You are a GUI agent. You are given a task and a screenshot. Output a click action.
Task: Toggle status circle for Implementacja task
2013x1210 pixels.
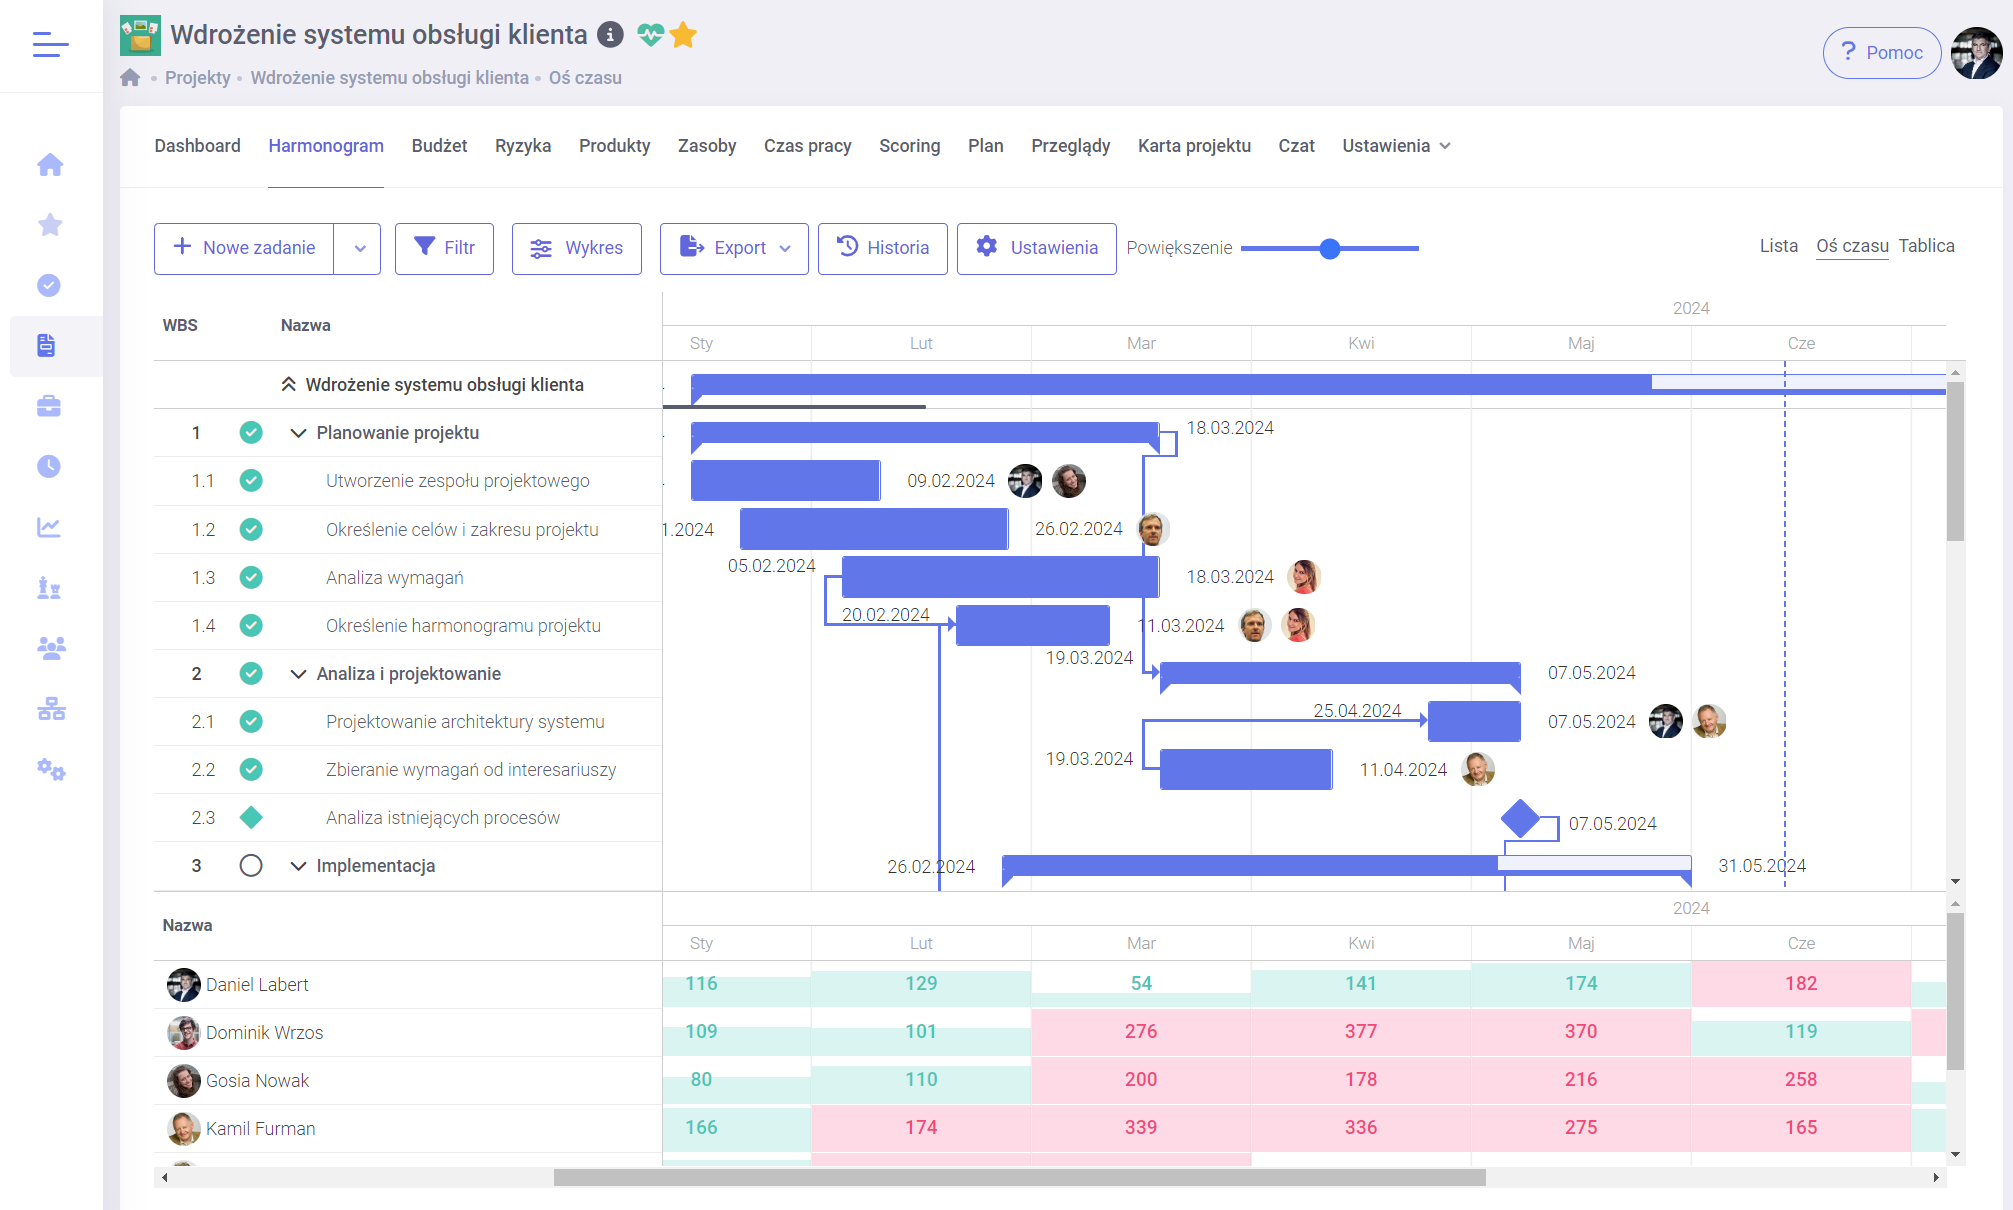pyautogui.click(x=251, y=866)
